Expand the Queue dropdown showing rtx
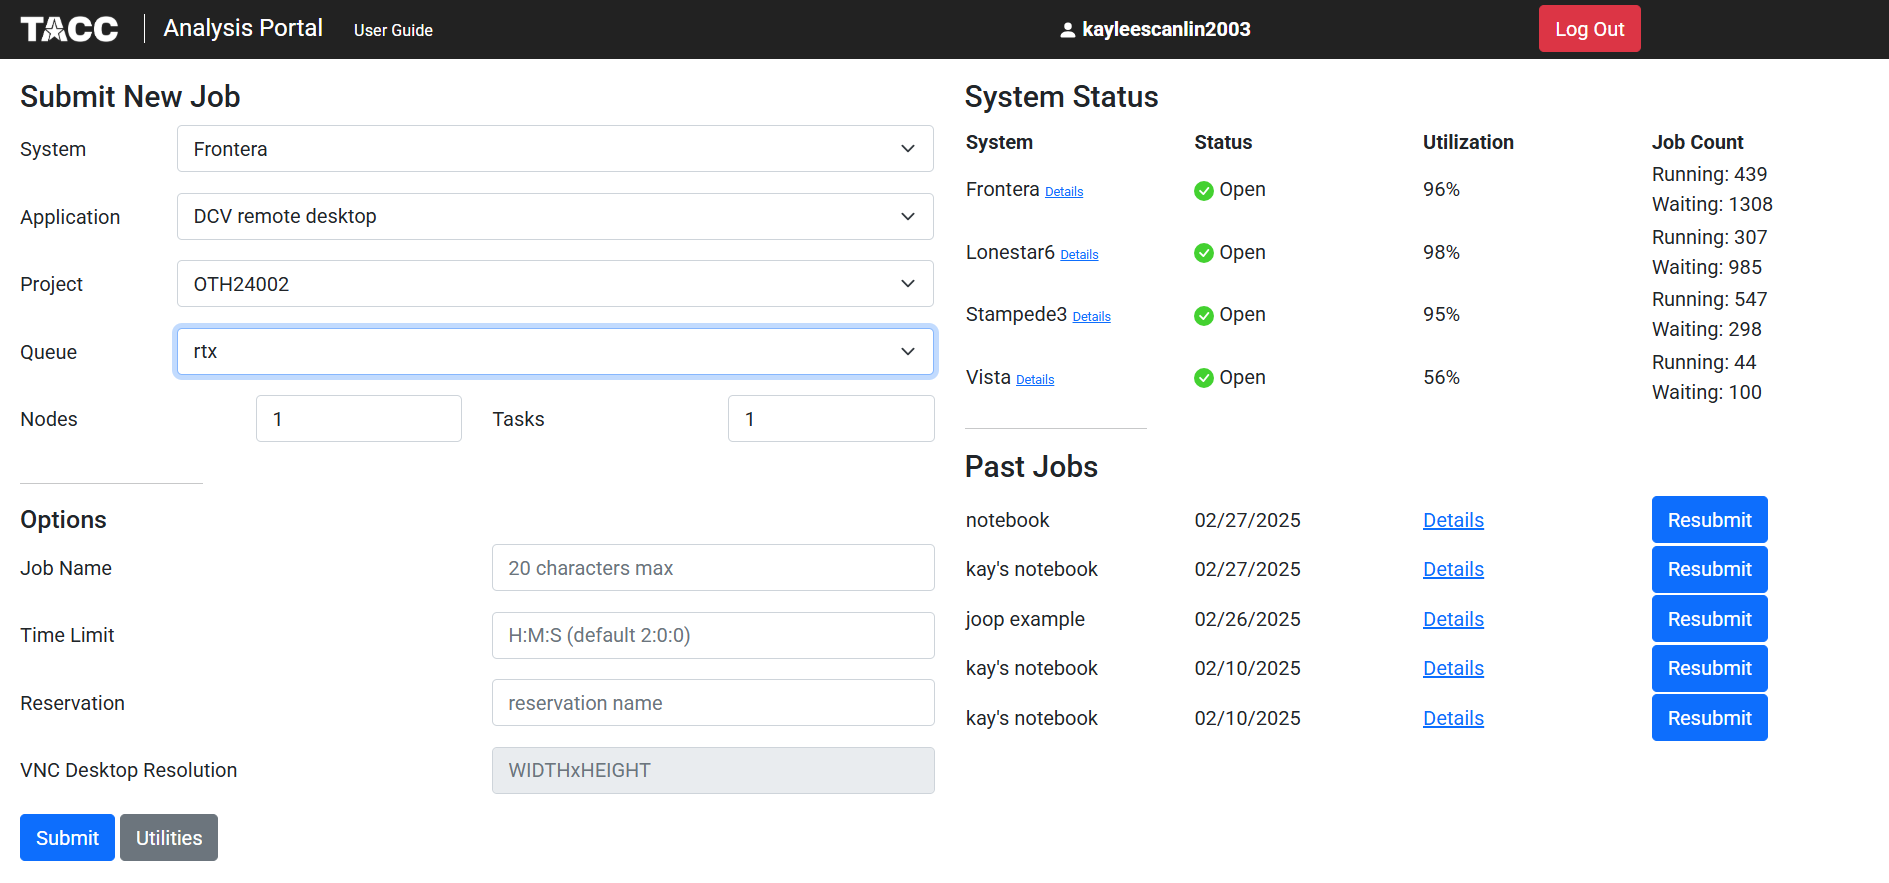This screenshot has height=883, width=1889. (555, 351)
